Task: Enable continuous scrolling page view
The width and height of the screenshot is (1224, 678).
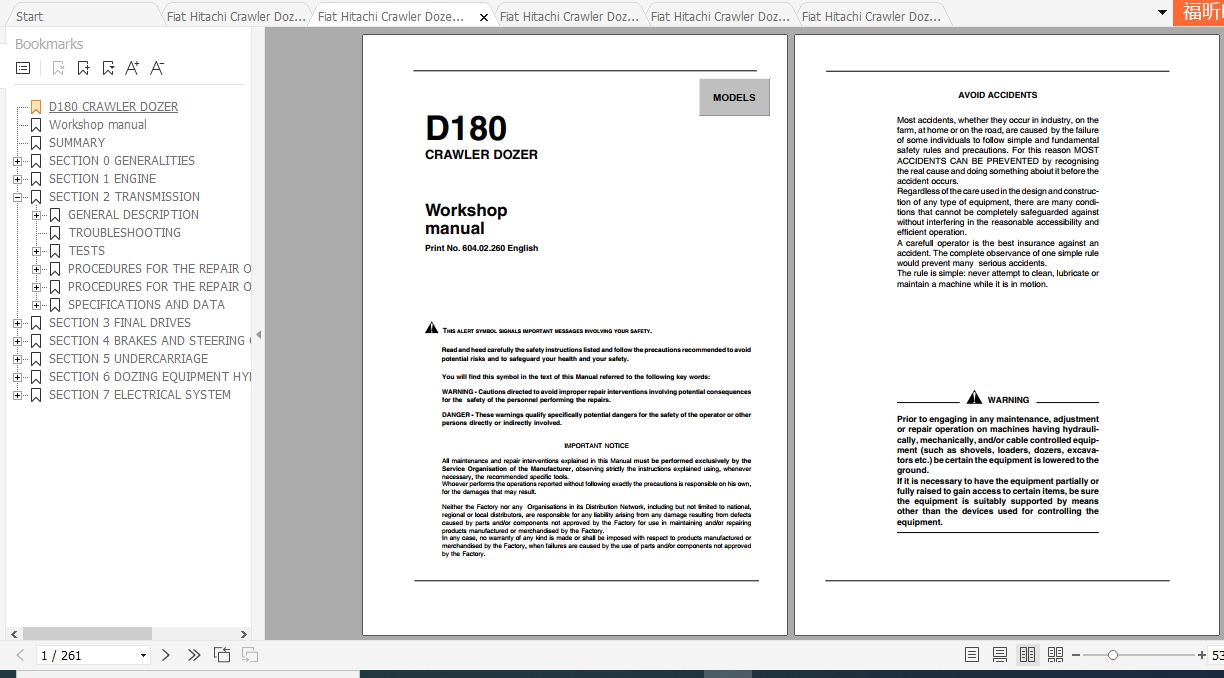Action: tap(999, 654)
